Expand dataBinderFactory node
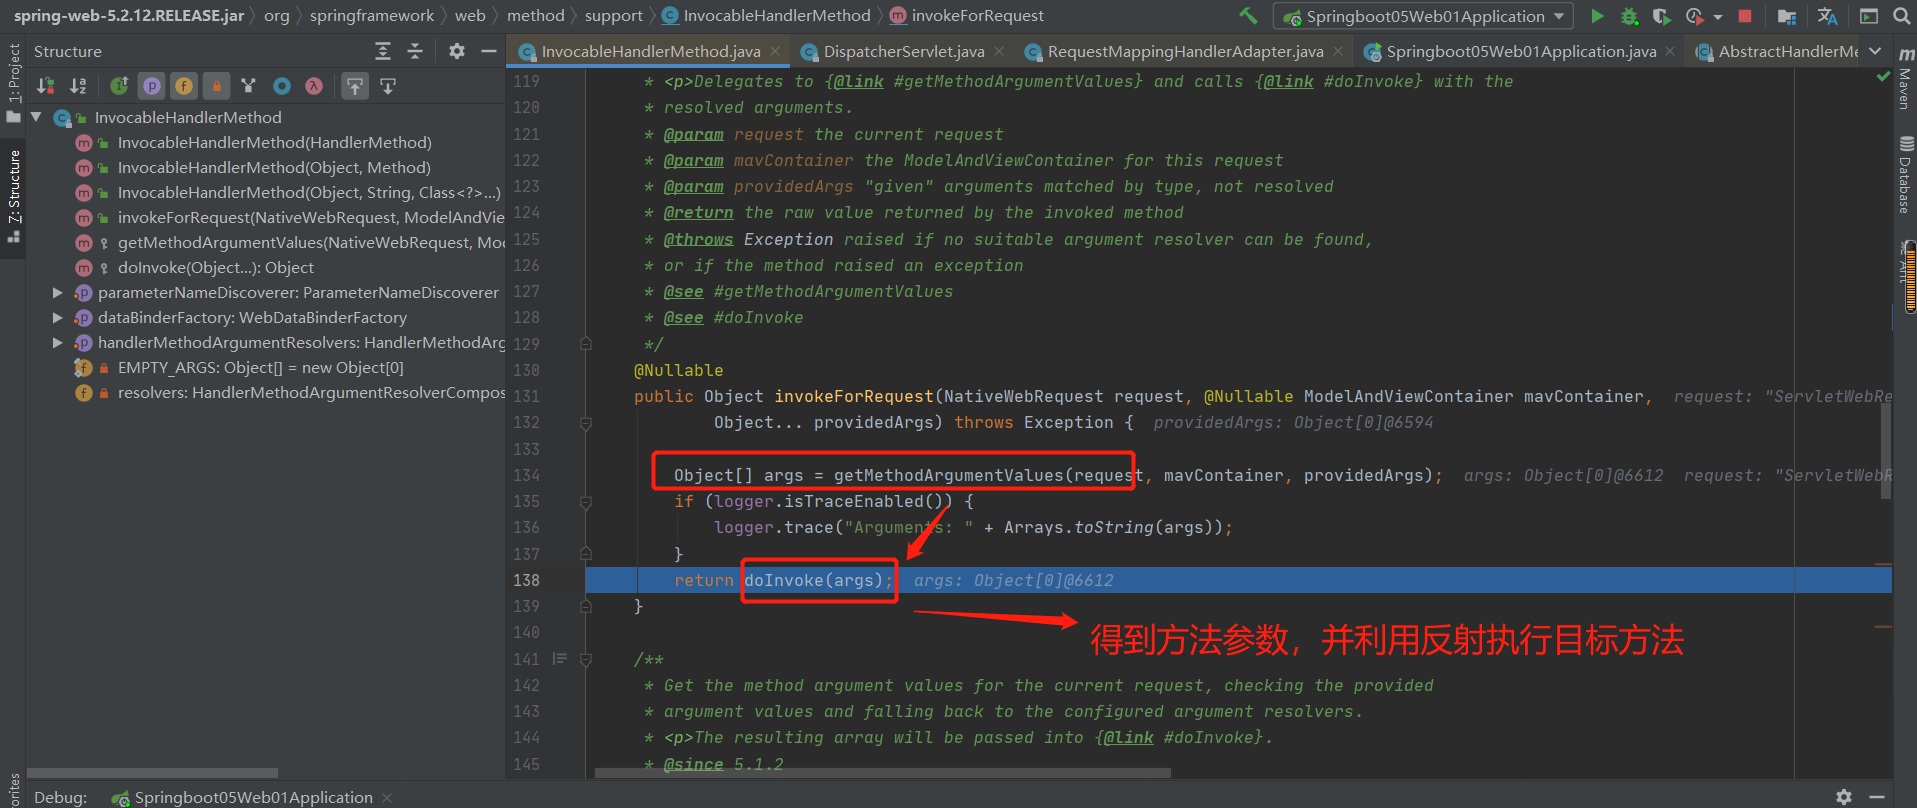 (x=57, y=318)
